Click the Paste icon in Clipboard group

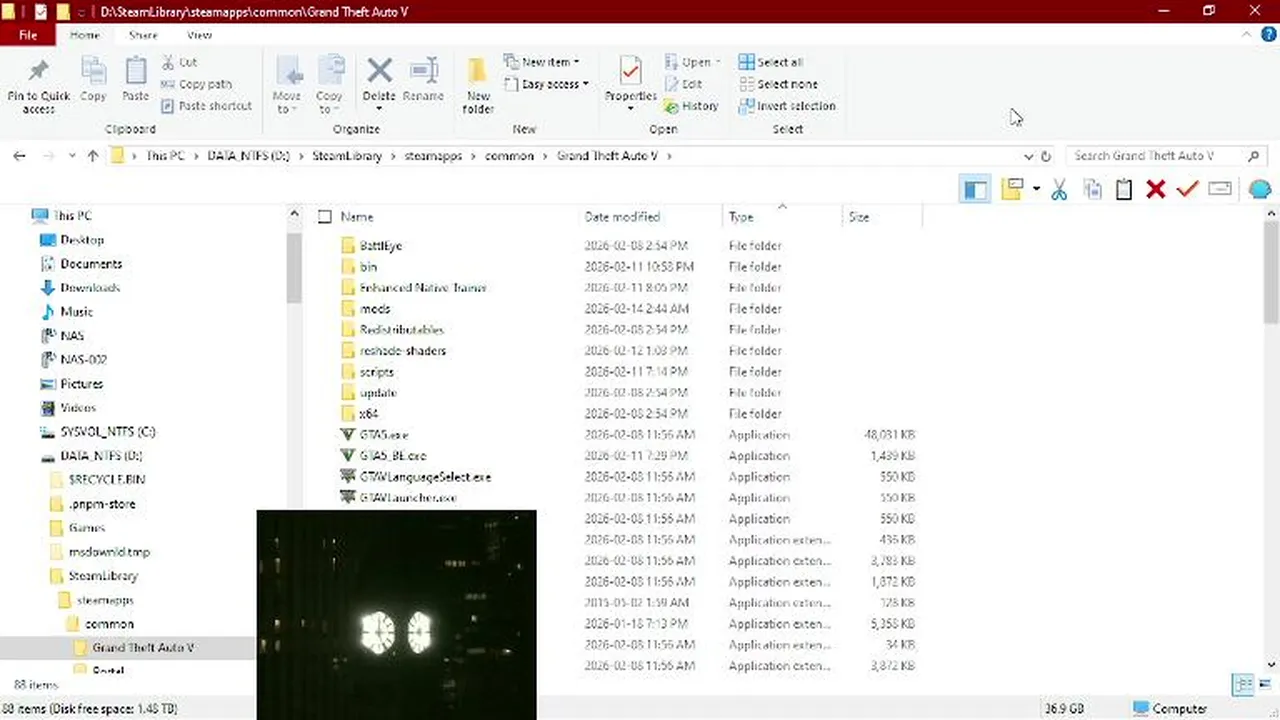tap(136, 72)
